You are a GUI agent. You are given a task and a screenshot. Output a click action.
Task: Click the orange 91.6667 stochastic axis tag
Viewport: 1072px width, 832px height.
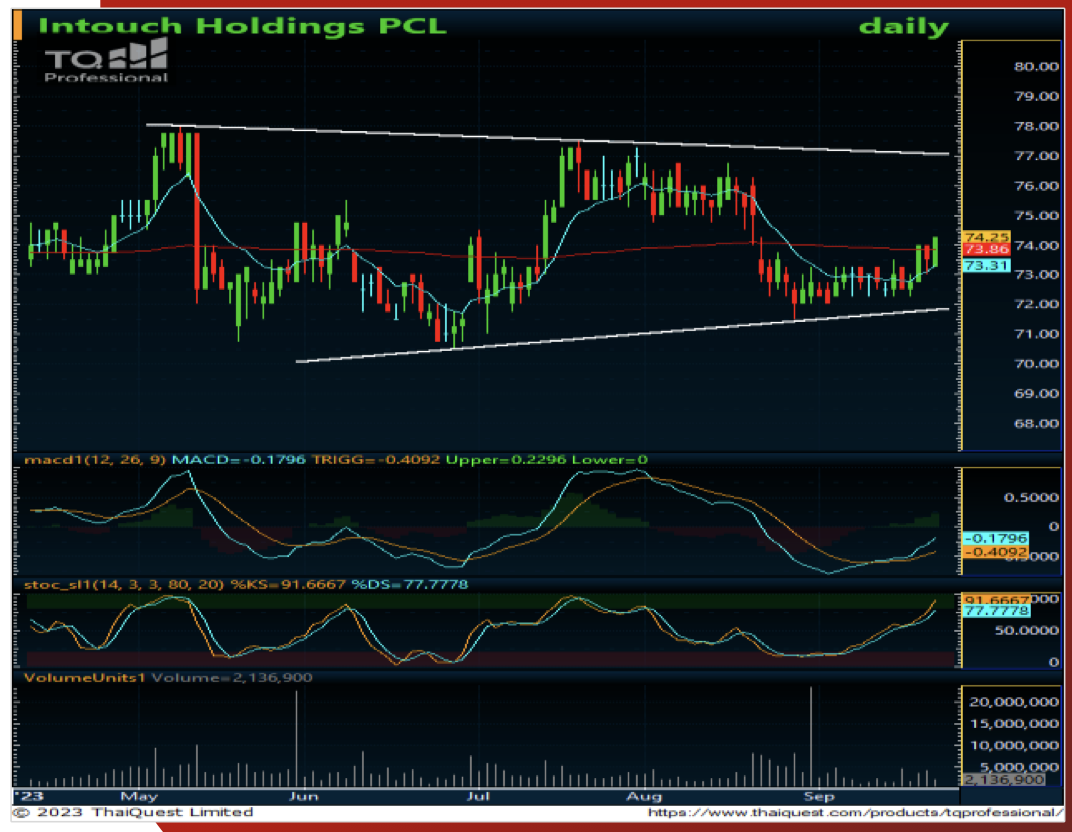[995, 600]
